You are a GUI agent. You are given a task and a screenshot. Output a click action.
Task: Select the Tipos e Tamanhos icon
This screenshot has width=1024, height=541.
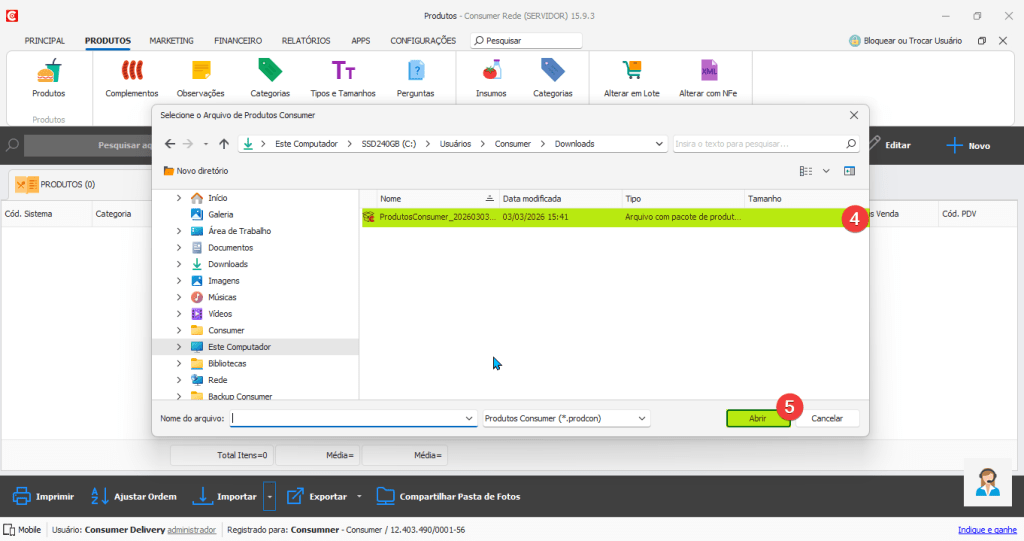coord(343,71)
